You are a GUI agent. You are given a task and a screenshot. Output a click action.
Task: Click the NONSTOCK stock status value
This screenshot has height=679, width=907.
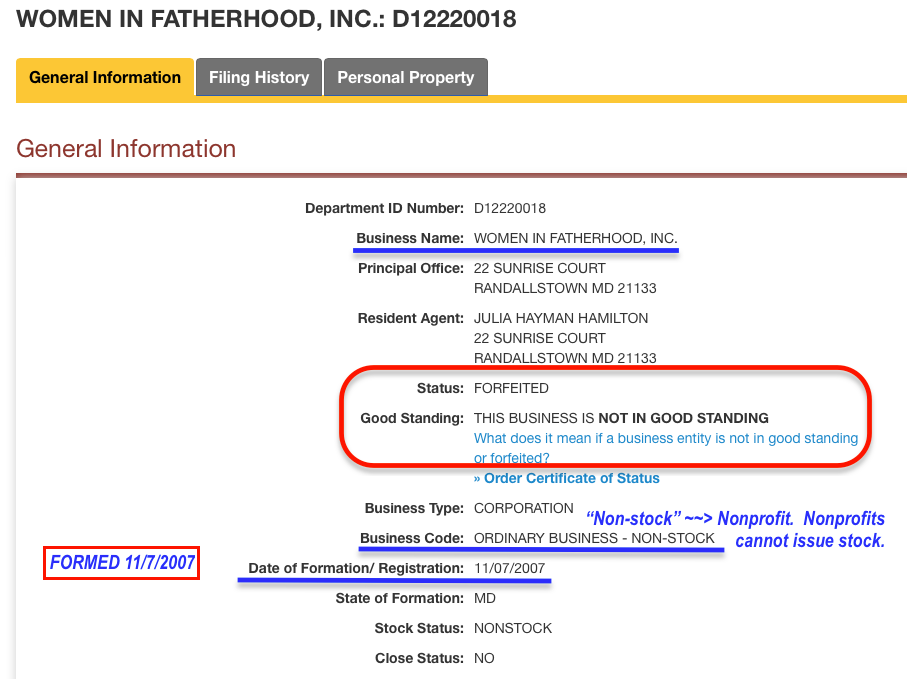513,628
